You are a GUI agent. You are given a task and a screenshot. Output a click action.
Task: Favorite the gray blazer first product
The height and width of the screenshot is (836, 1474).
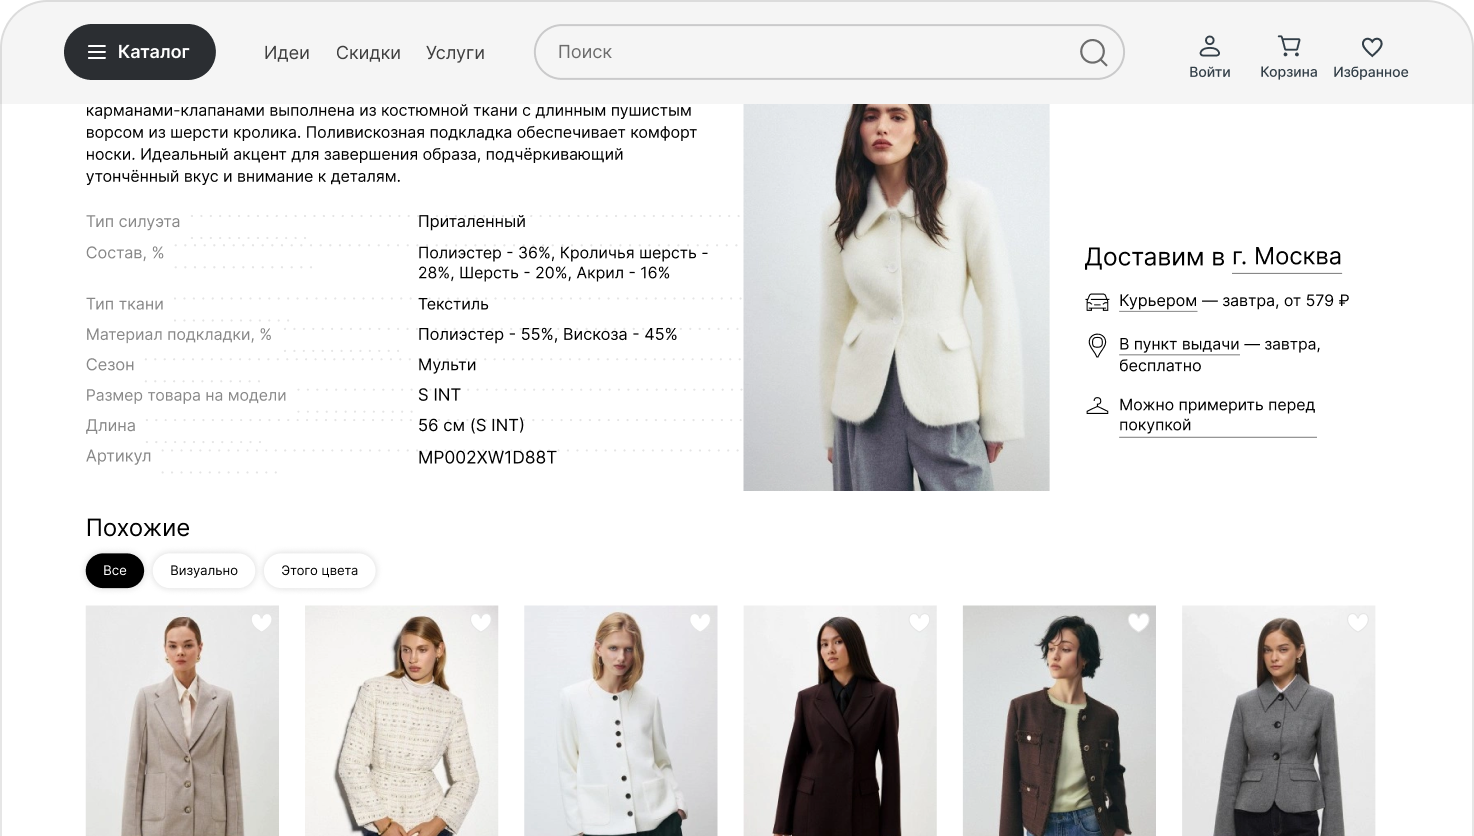point(261,623)
